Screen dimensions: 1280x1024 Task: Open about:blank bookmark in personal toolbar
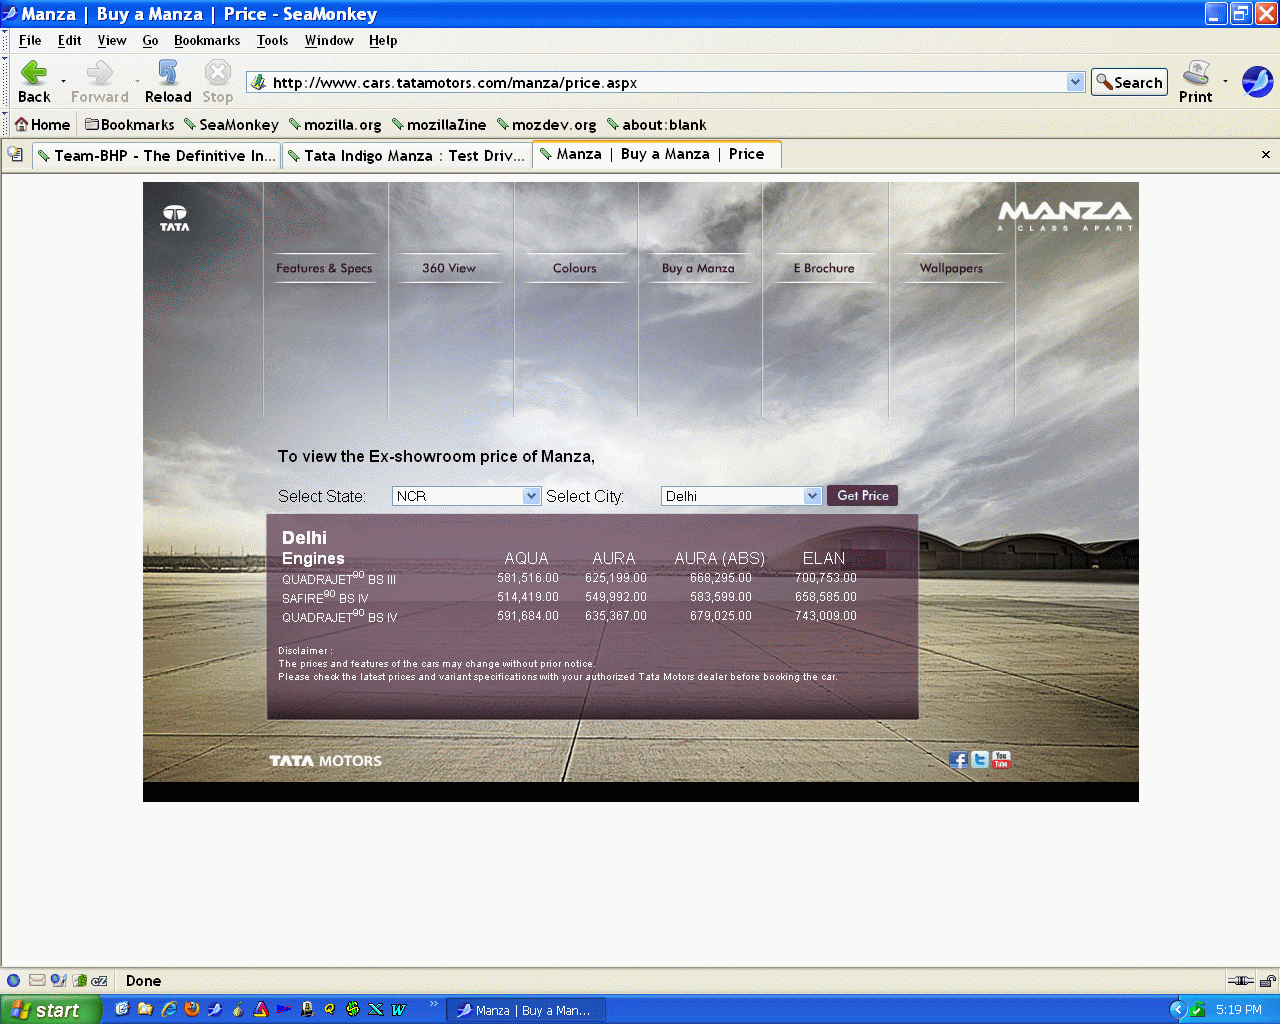[x=657, y=125]
